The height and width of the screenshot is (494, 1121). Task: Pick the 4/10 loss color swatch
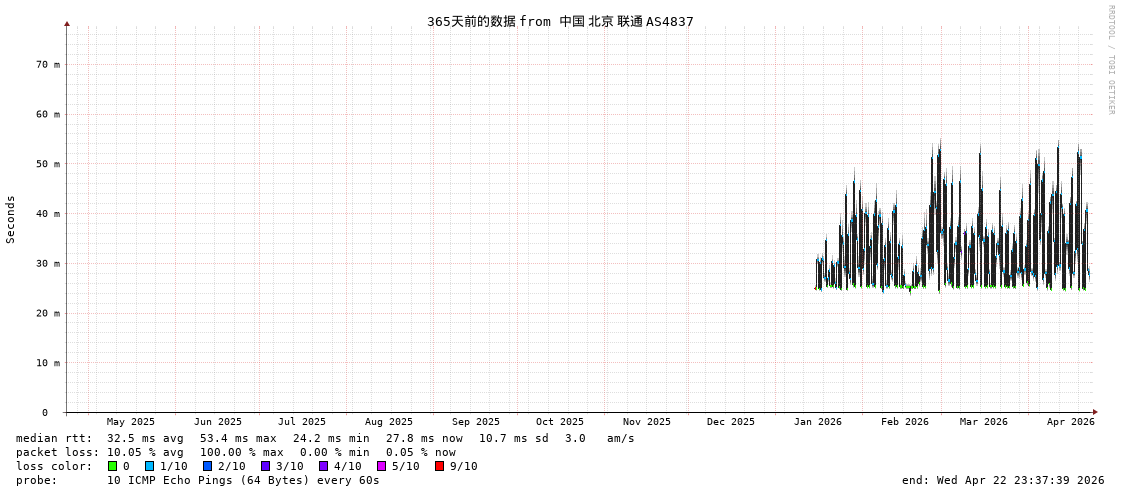(x=323, y=466)
